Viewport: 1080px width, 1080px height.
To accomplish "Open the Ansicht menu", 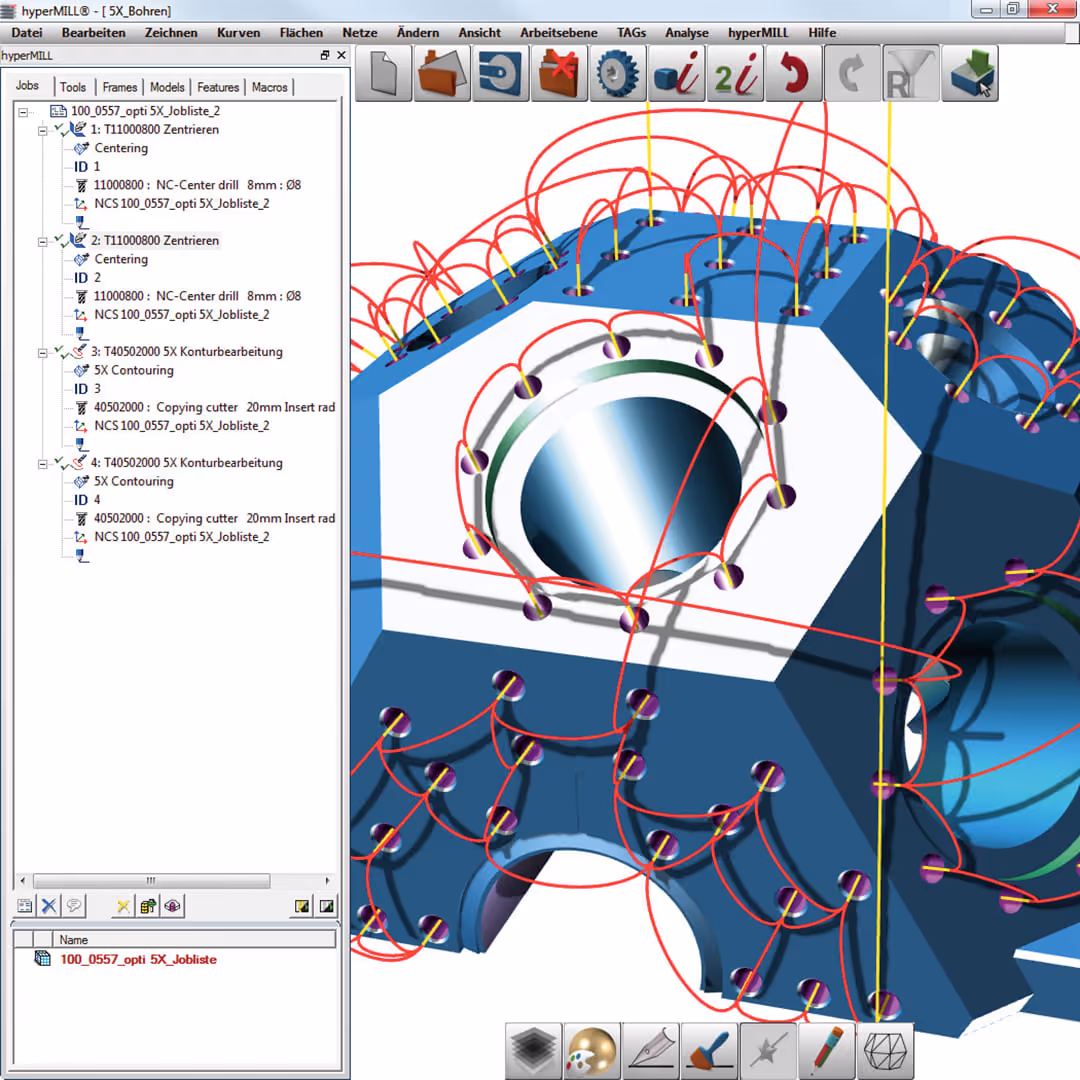I will (x=479, y=32).
